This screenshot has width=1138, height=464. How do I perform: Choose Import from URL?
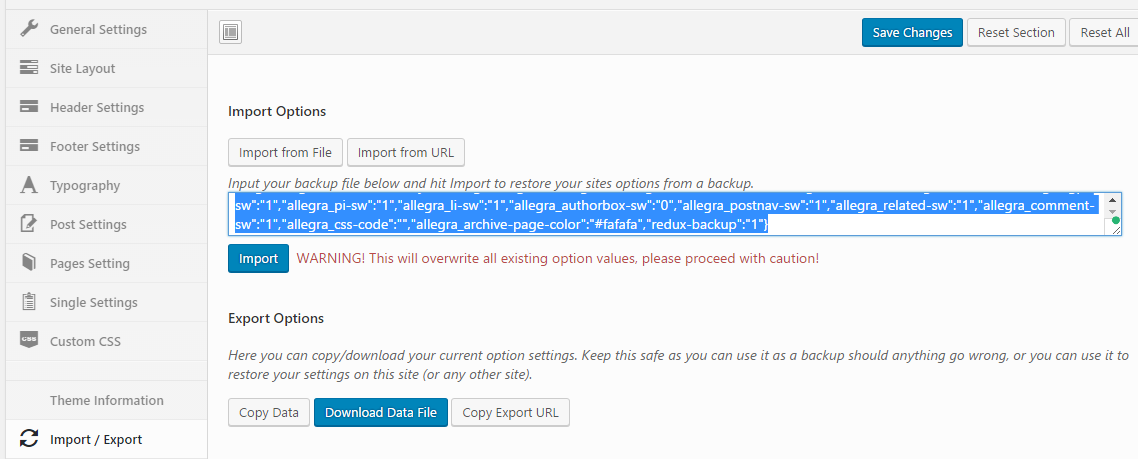[x=405, y=152]
